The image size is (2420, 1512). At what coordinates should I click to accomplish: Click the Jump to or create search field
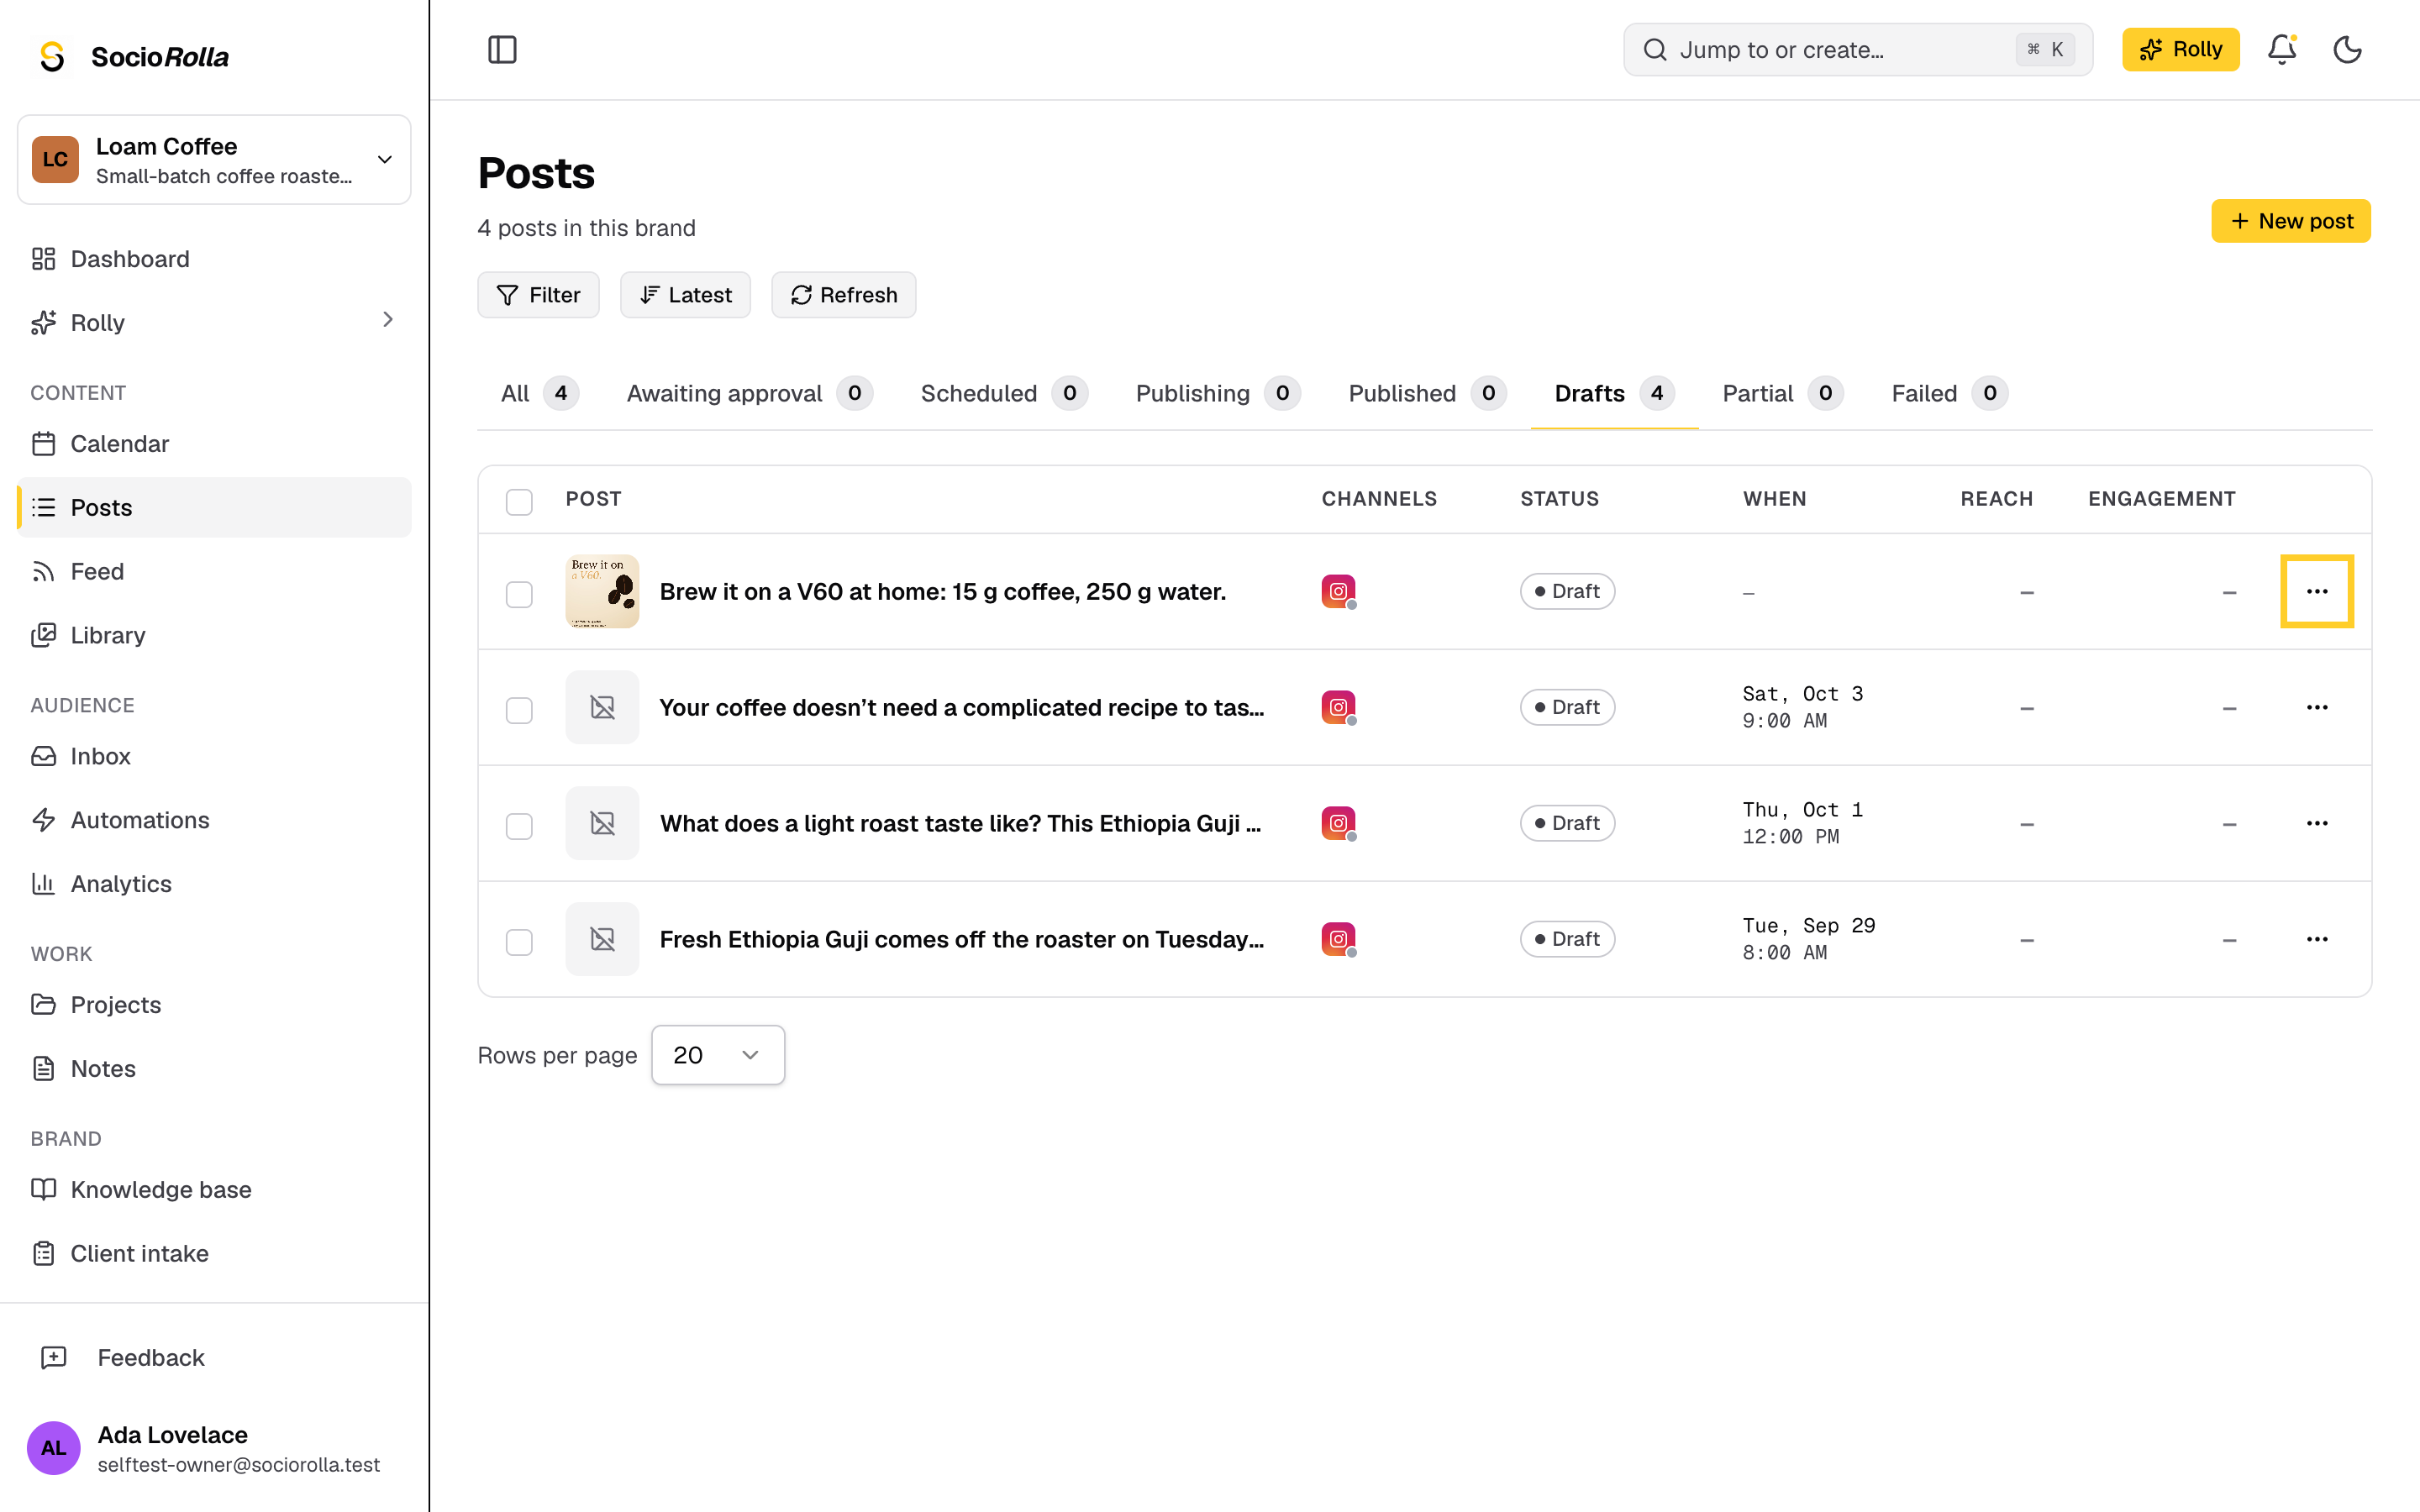pos(1857,49)
